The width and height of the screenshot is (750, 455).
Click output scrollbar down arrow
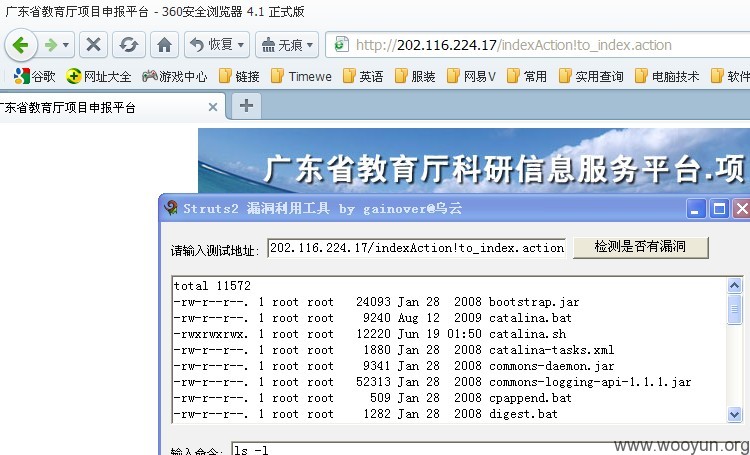pyautogui.click(x=734, y=414)
